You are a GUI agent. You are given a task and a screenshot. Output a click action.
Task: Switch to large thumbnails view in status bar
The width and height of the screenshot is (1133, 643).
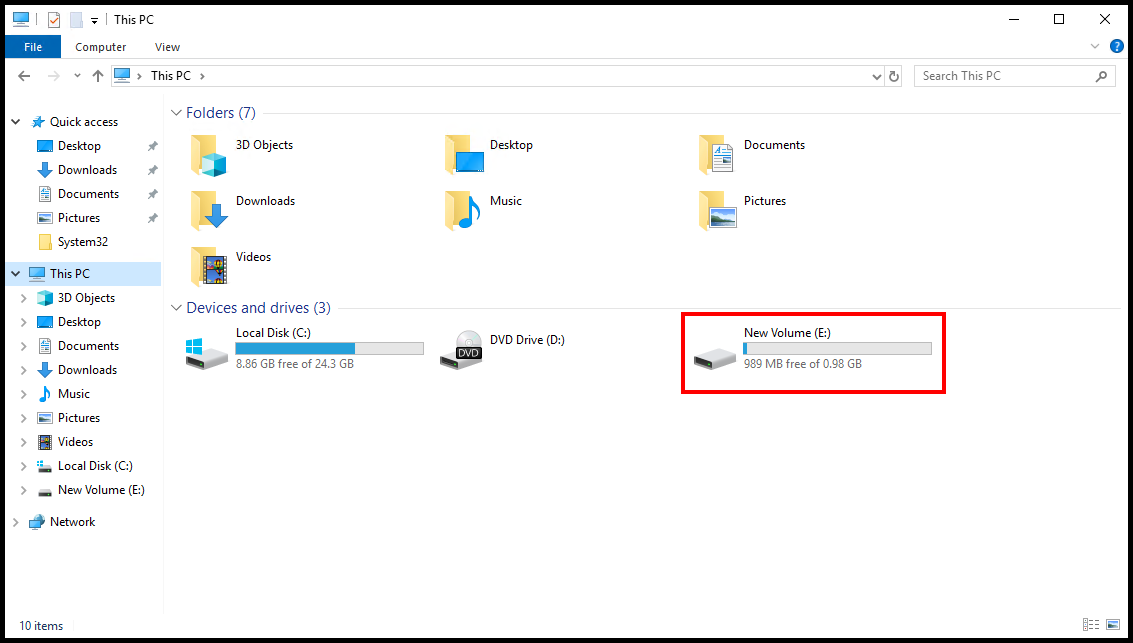coord(1112,625)
